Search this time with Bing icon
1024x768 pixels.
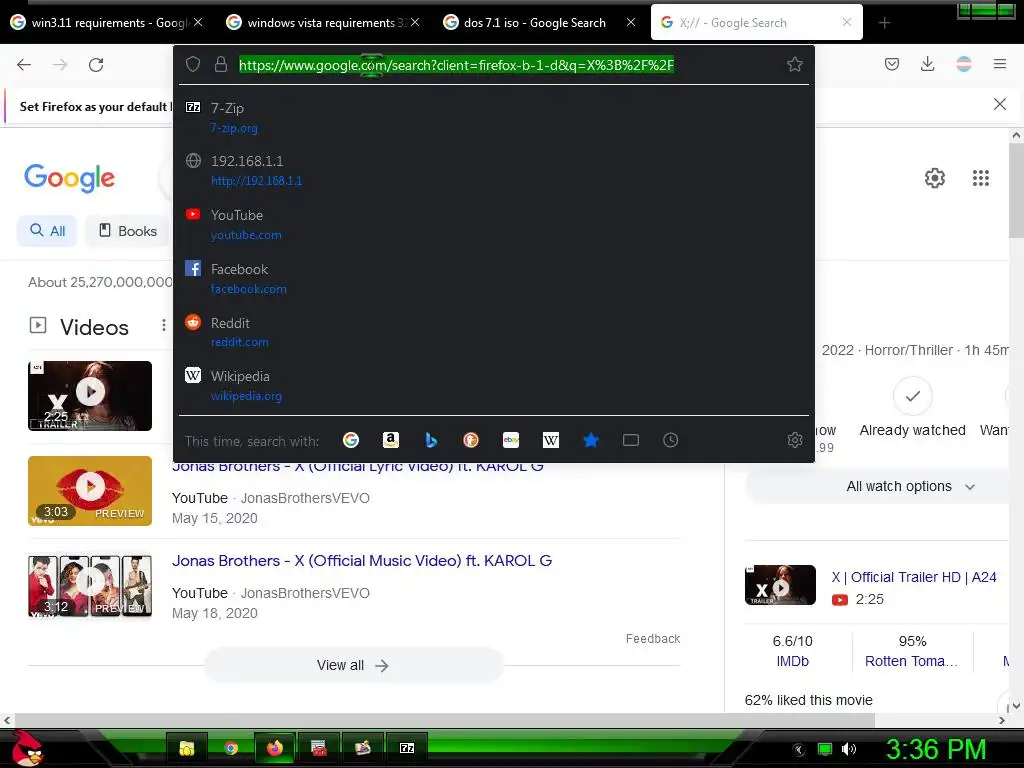(x=430, y=440)
